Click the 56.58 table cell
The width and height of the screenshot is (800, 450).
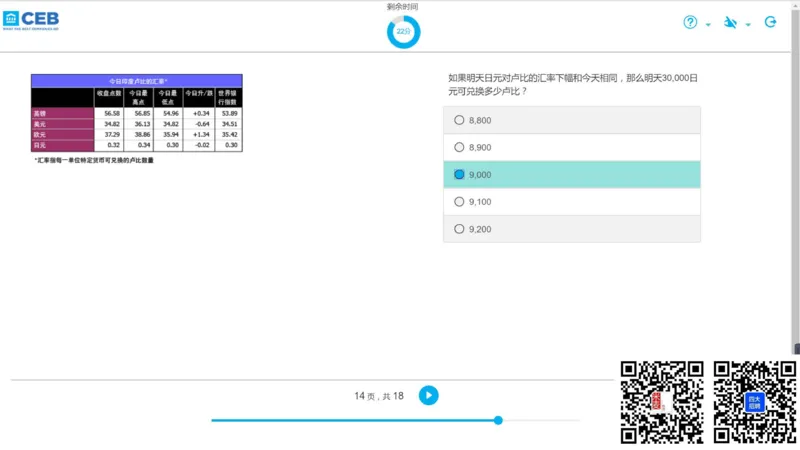coord(109,113)
